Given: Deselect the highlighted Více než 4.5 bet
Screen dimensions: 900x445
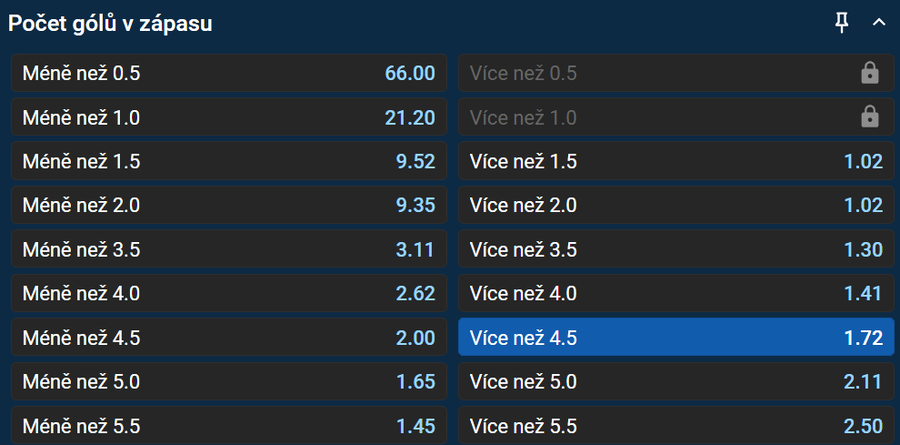Looking at the screenshot, I should point(676,338).
